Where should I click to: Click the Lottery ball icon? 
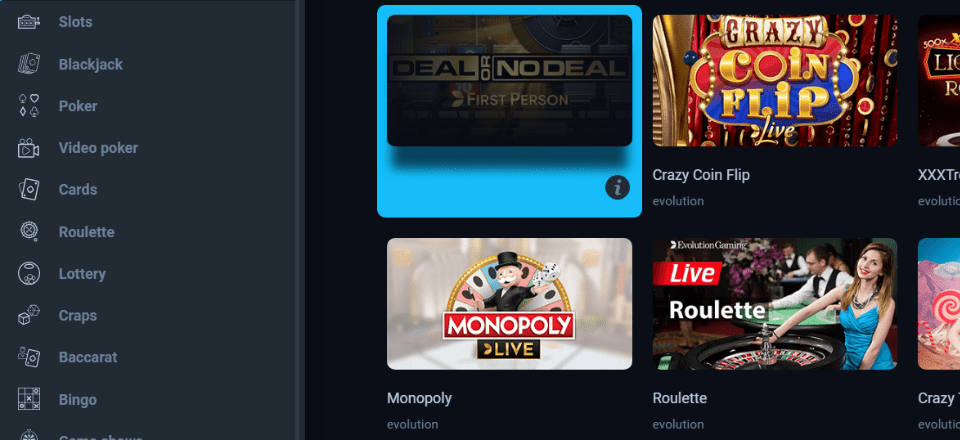pyautogui.click(x=29, y=274)
